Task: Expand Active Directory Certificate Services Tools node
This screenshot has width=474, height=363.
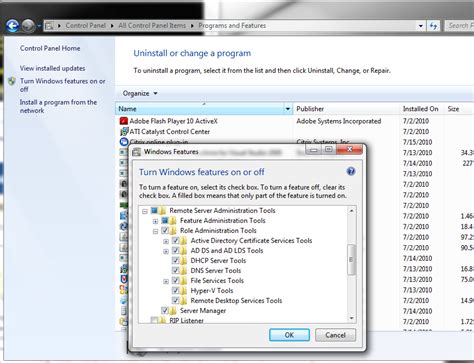Action: tap(166, 241)
